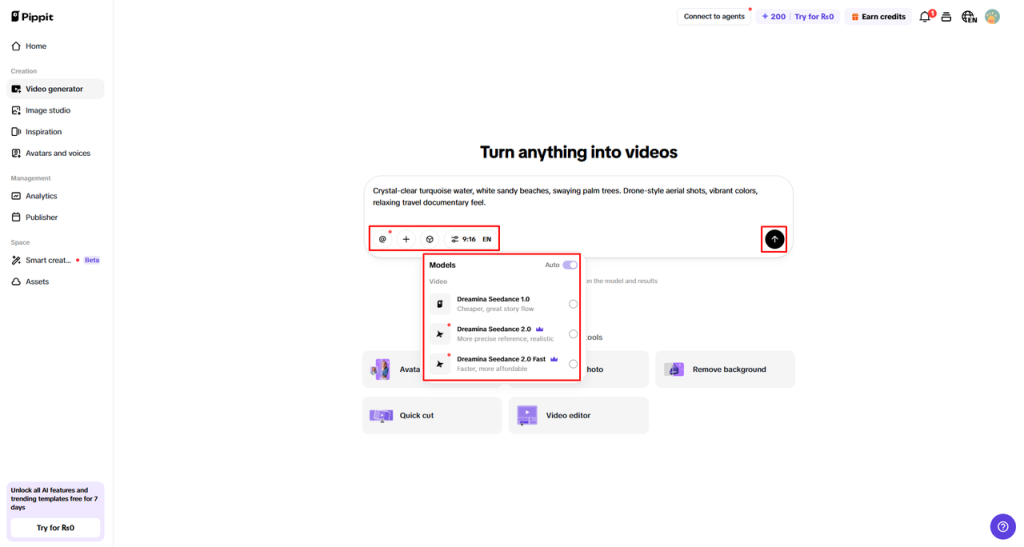The width and height of the screenshot is (1024, 547).
Task: Open the stacked tasks icon in header
Action: pos(946,17)
